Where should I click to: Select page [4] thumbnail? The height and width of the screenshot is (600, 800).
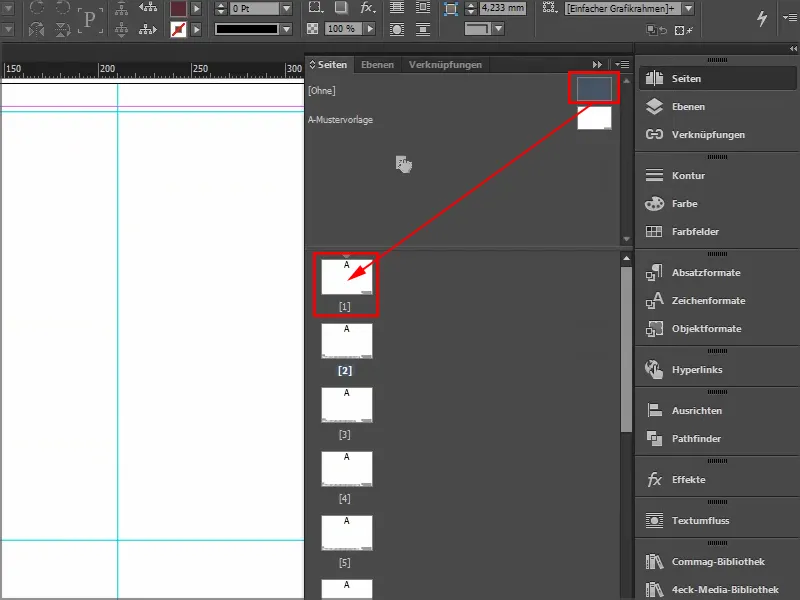pyautogui.click(x=346, y=469)
